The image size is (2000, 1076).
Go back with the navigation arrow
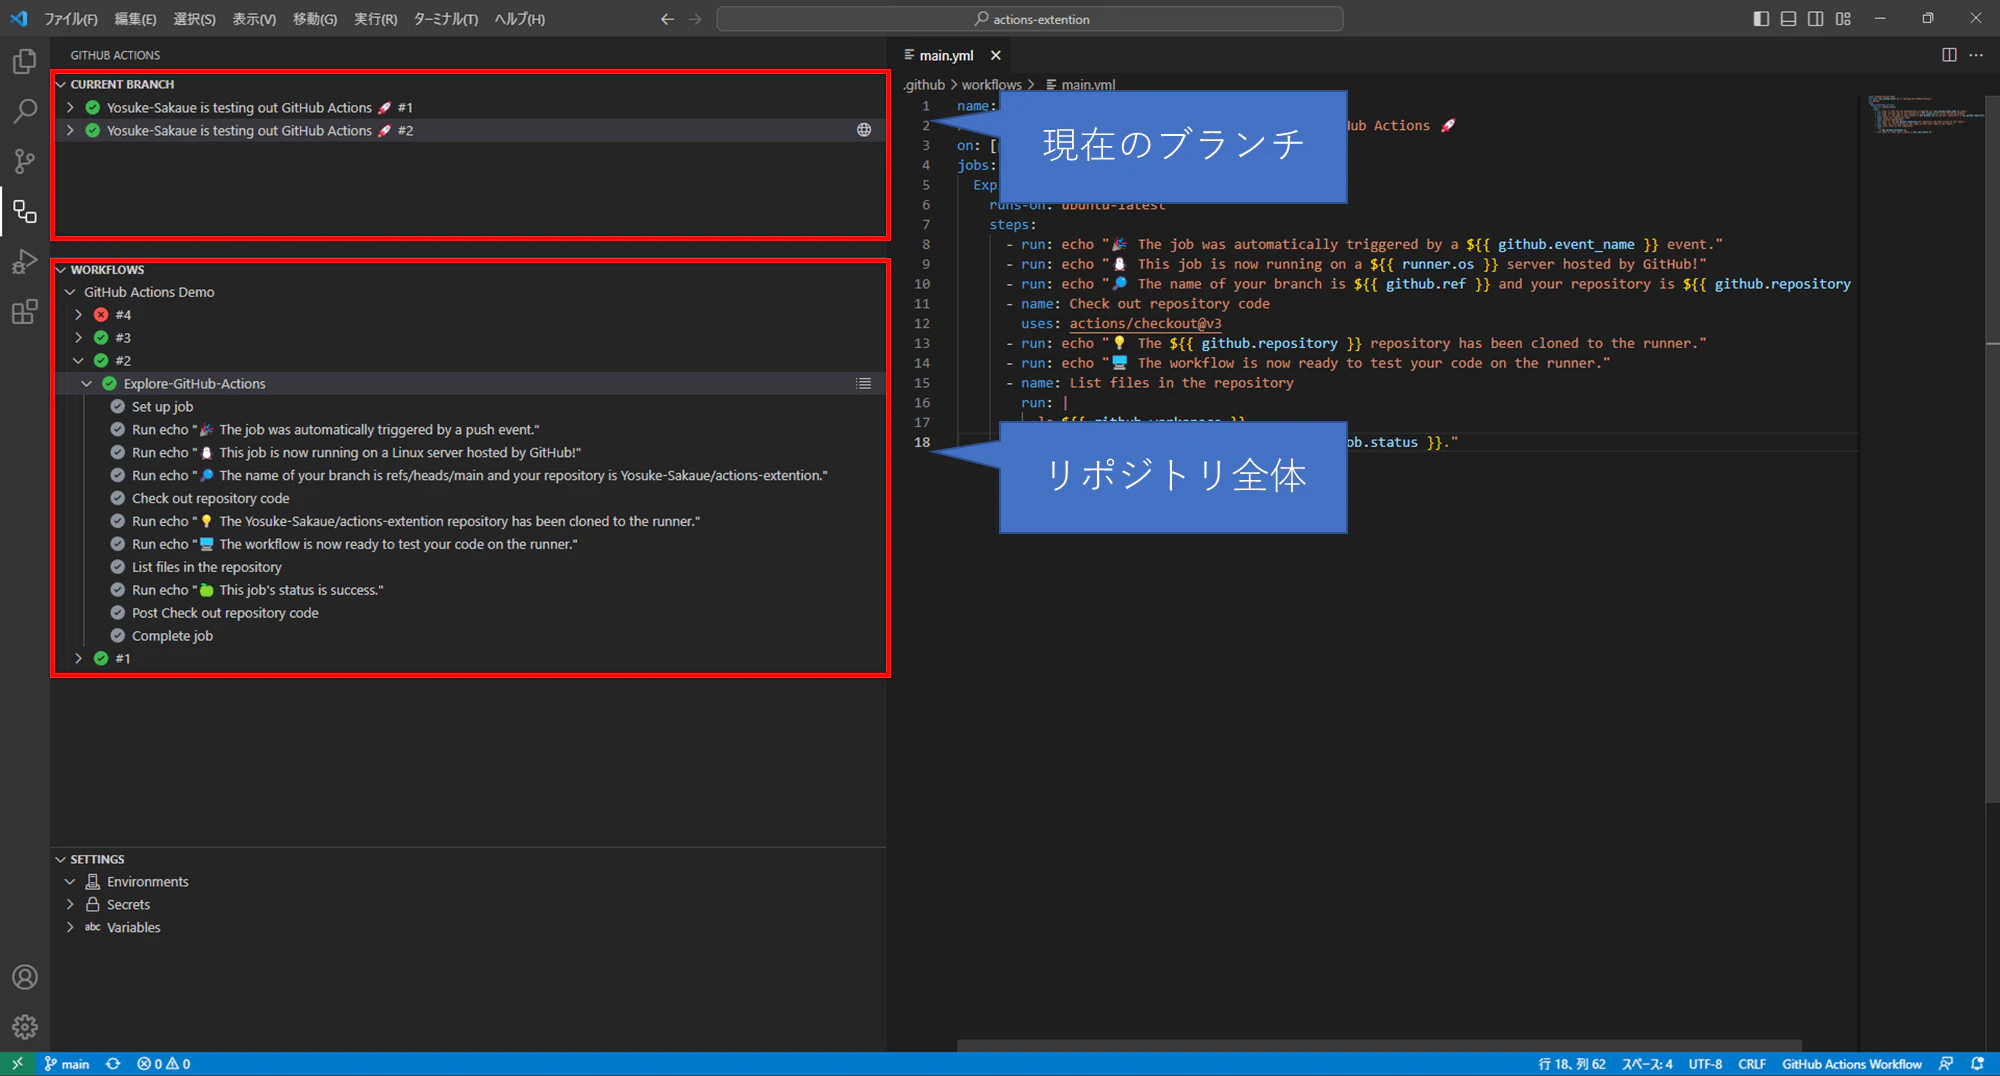click(x=667, y=19)
